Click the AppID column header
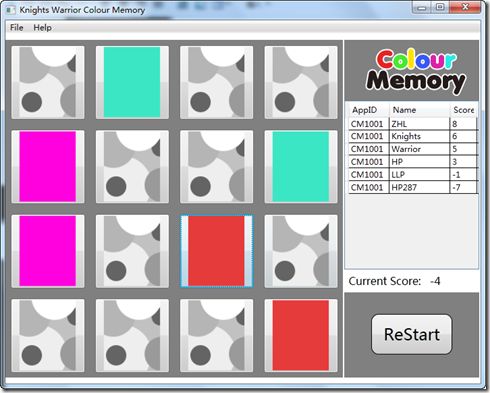The height and width of the screenshot is (393, 490). pyautogui.click(x=369, y=110)
